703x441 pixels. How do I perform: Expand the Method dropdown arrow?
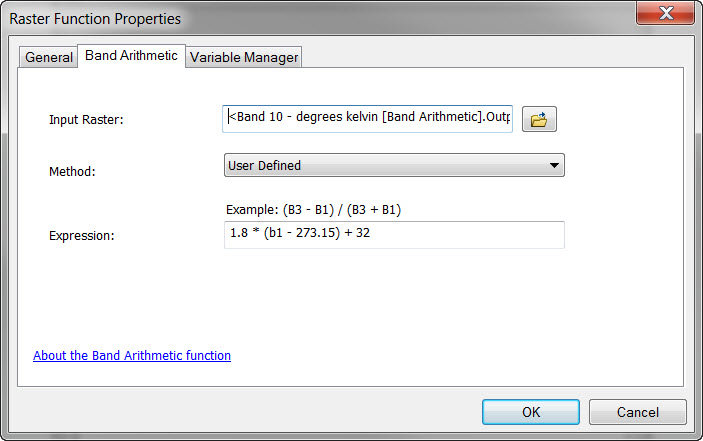[554, 166]
